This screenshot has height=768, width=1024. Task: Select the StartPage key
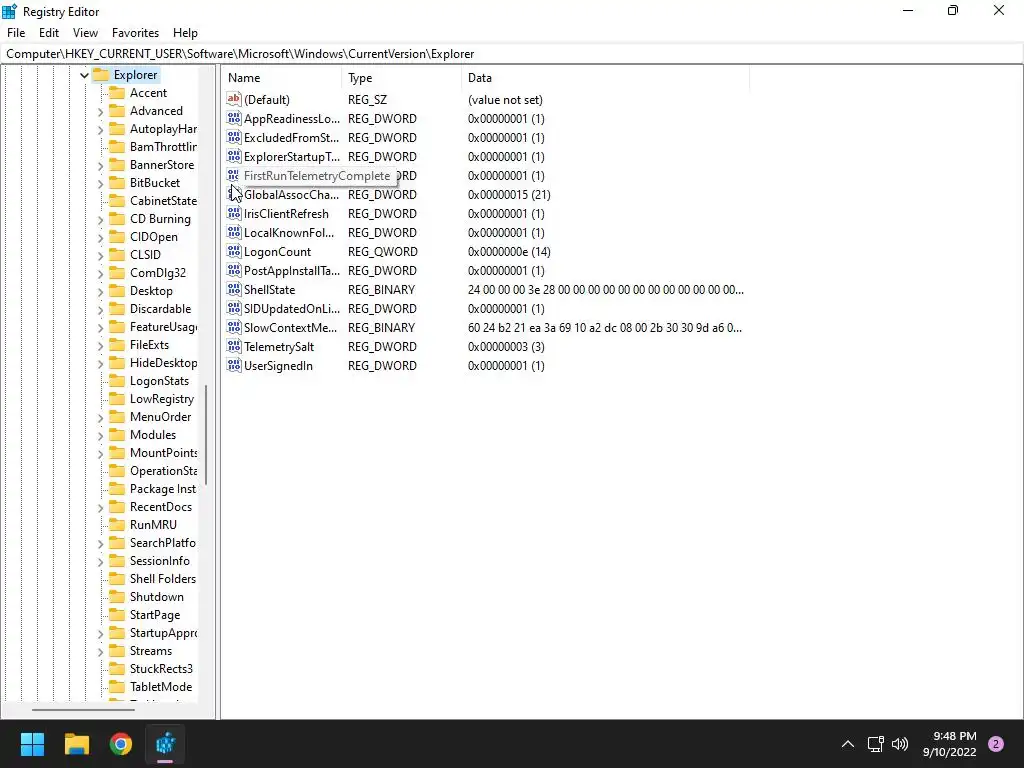click(155, 615)
